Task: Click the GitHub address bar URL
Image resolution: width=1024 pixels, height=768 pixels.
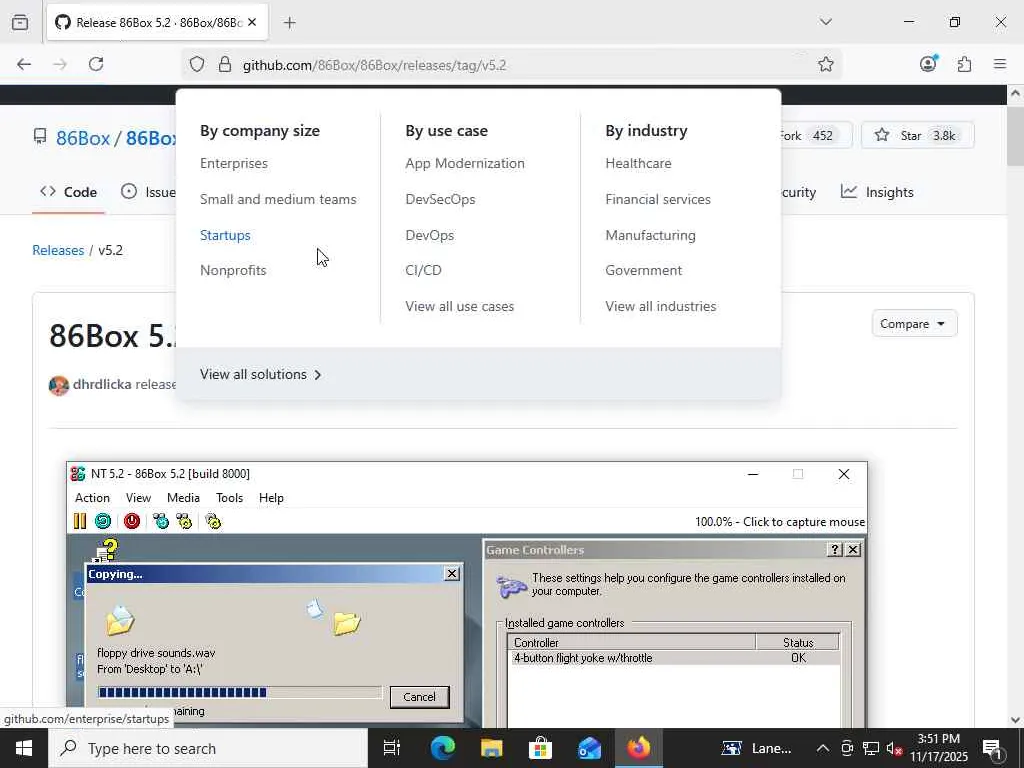Action: pos(374,65)
